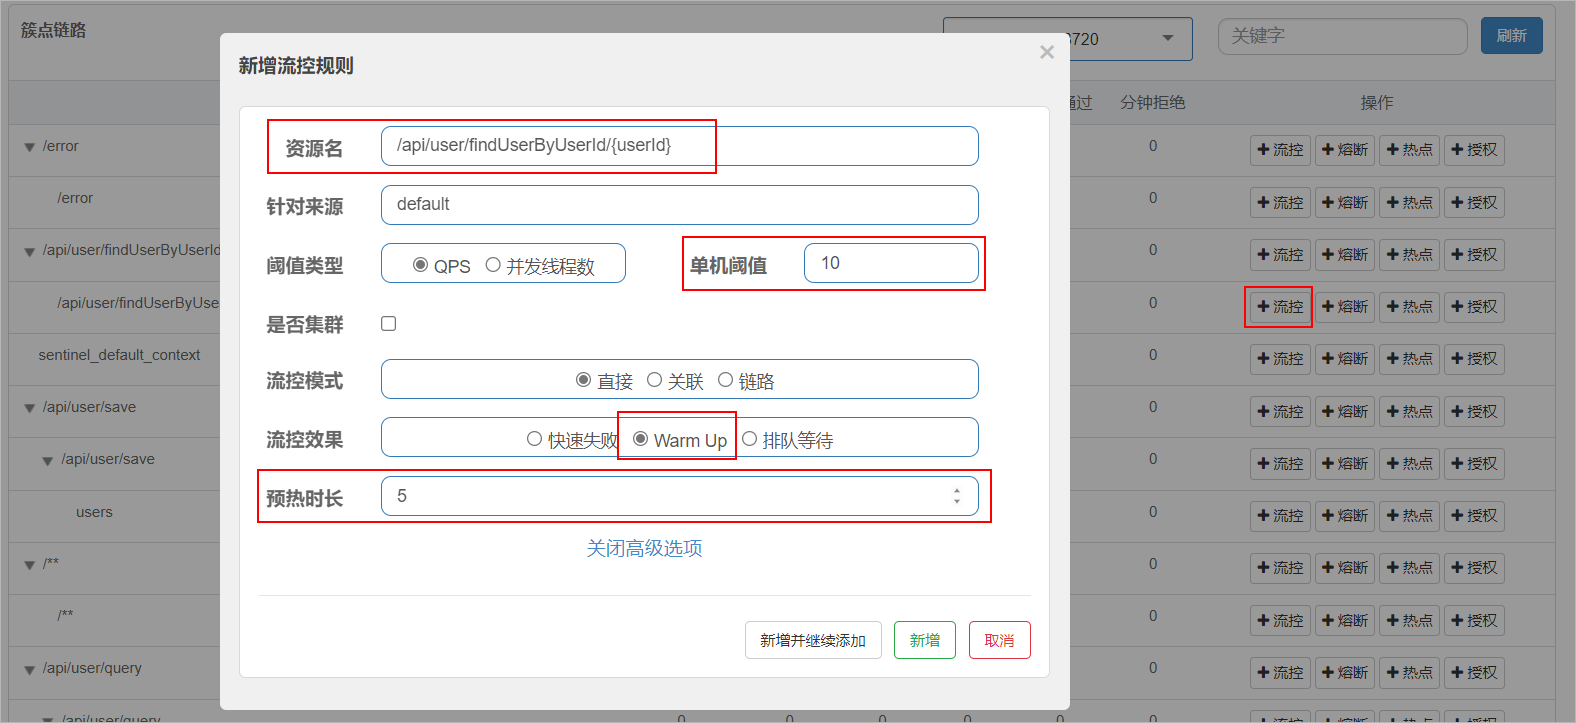Click 熔断 button in /api/user/query row
Screen dimensions: 1576x723
[1344, 673]
